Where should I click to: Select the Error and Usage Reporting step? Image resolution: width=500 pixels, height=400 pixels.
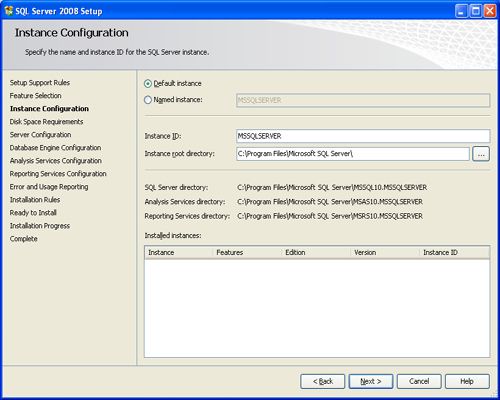(49, 187)
